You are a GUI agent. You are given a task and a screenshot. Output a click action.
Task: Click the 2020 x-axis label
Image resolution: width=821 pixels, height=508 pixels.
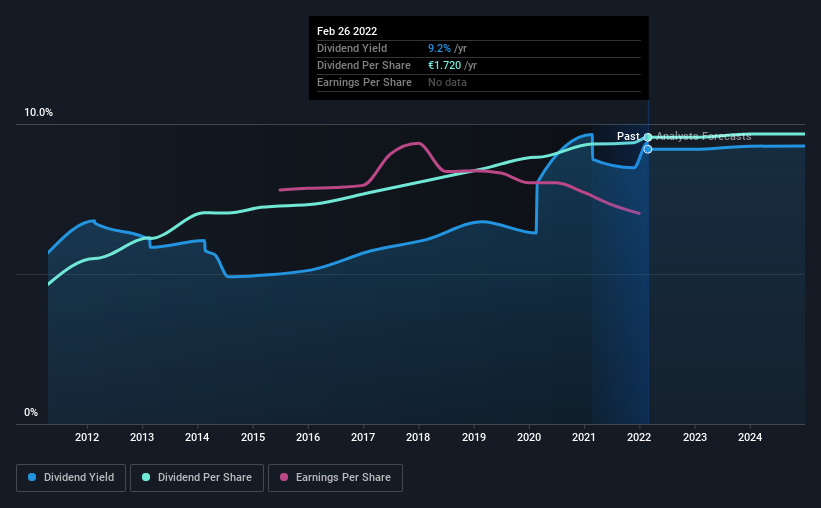click(529, 437)
